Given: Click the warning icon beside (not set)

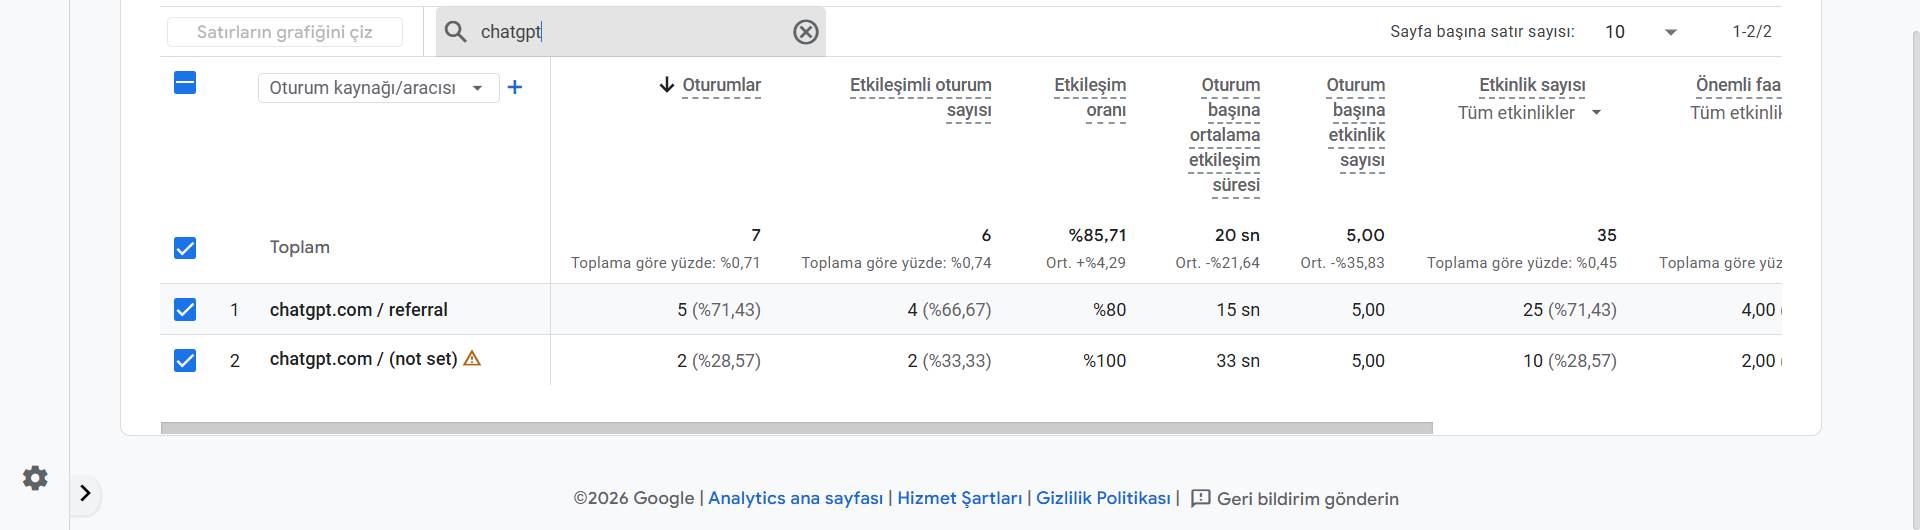Looking at the screenshot, I should pos(472,358).
